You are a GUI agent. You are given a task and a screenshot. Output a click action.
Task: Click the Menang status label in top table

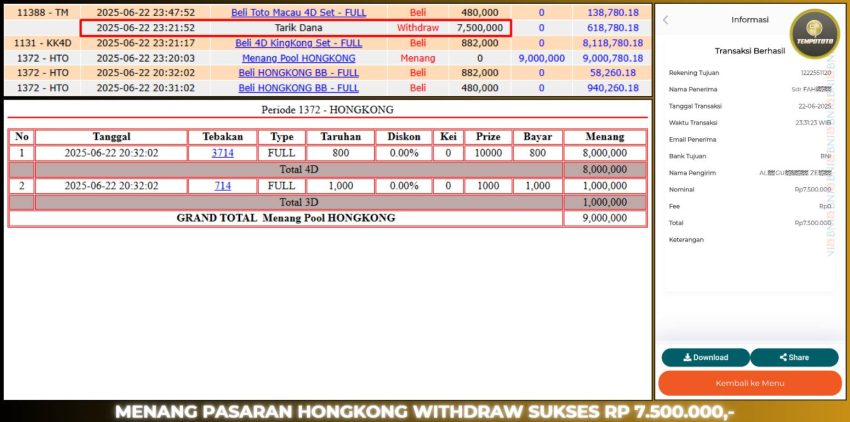pyautogui.click(x=417, y=58)
